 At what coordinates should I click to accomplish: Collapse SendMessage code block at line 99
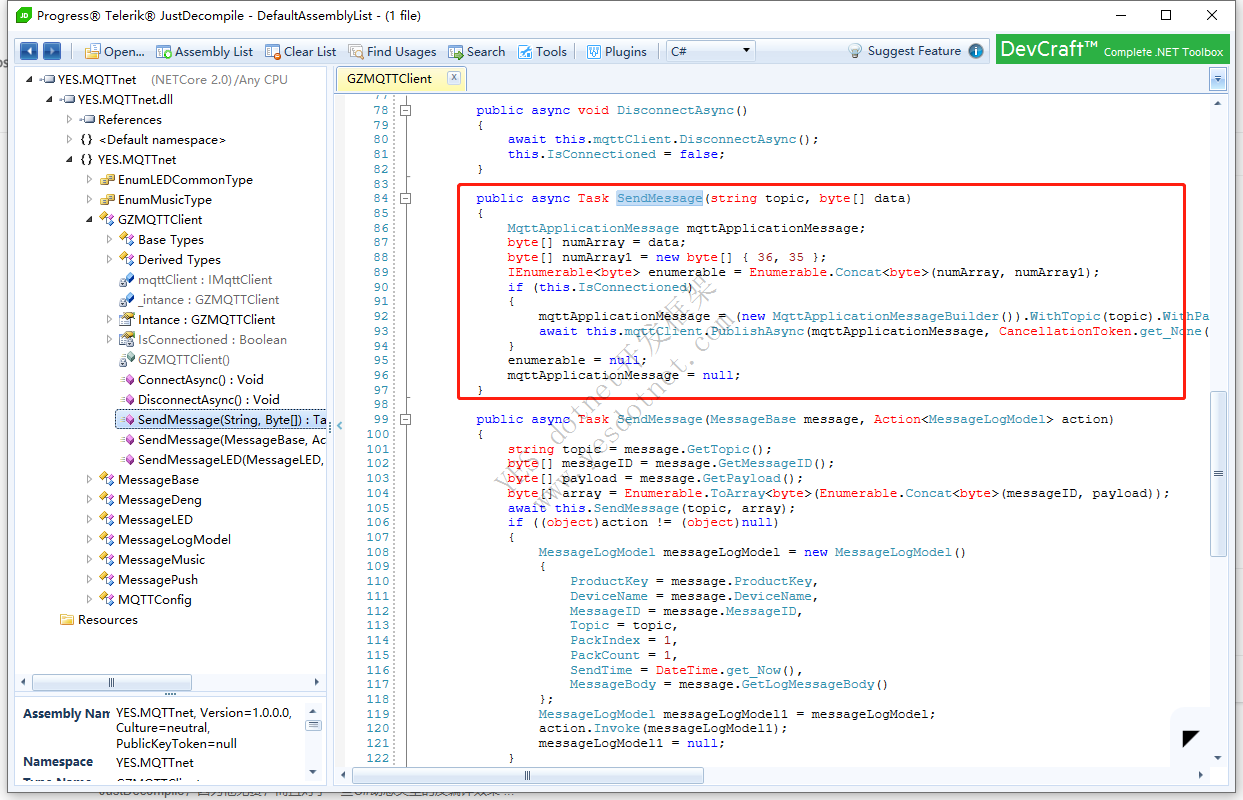(405, 419)
